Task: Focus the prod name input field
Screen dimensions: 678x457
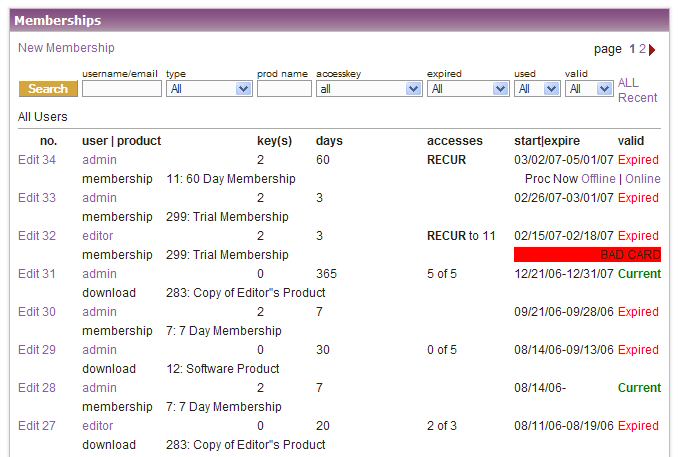Action: tap(284, 89)
